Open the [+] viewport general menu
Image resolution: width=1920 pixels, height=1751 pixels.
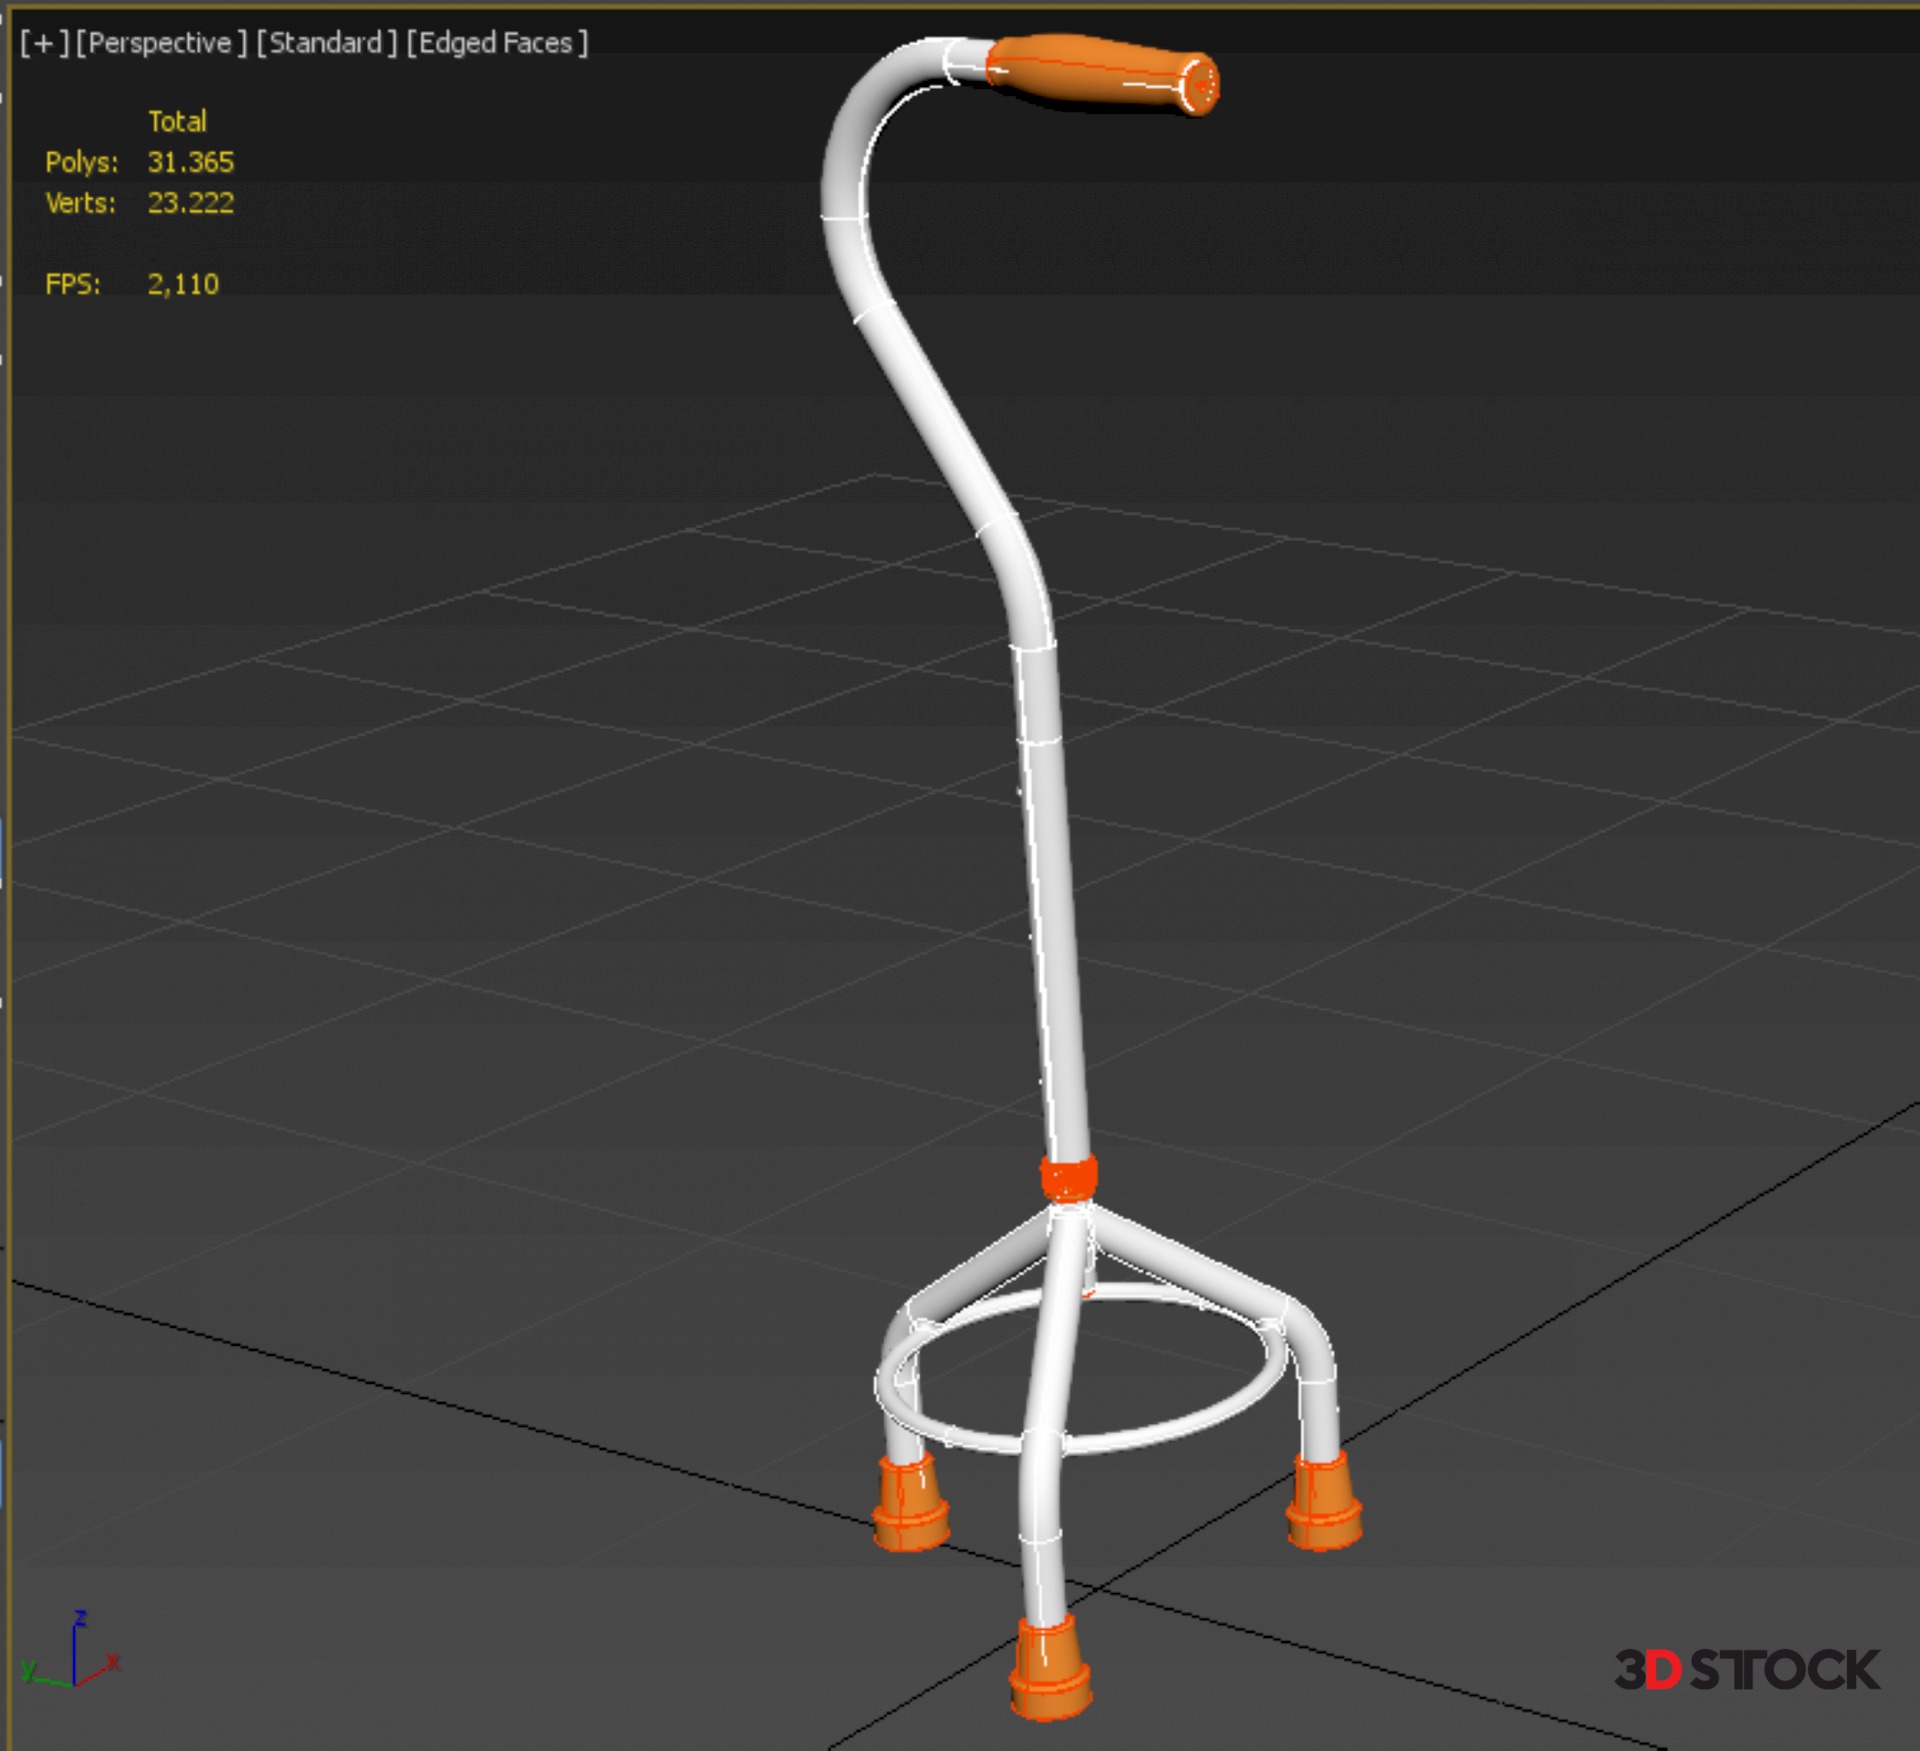click(x=44, y=43)
